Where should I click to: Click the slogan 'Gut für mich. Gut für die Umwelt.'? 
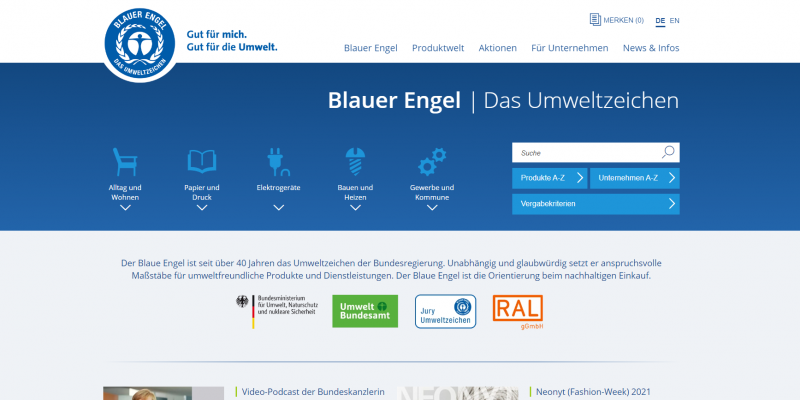coord(232,41)
